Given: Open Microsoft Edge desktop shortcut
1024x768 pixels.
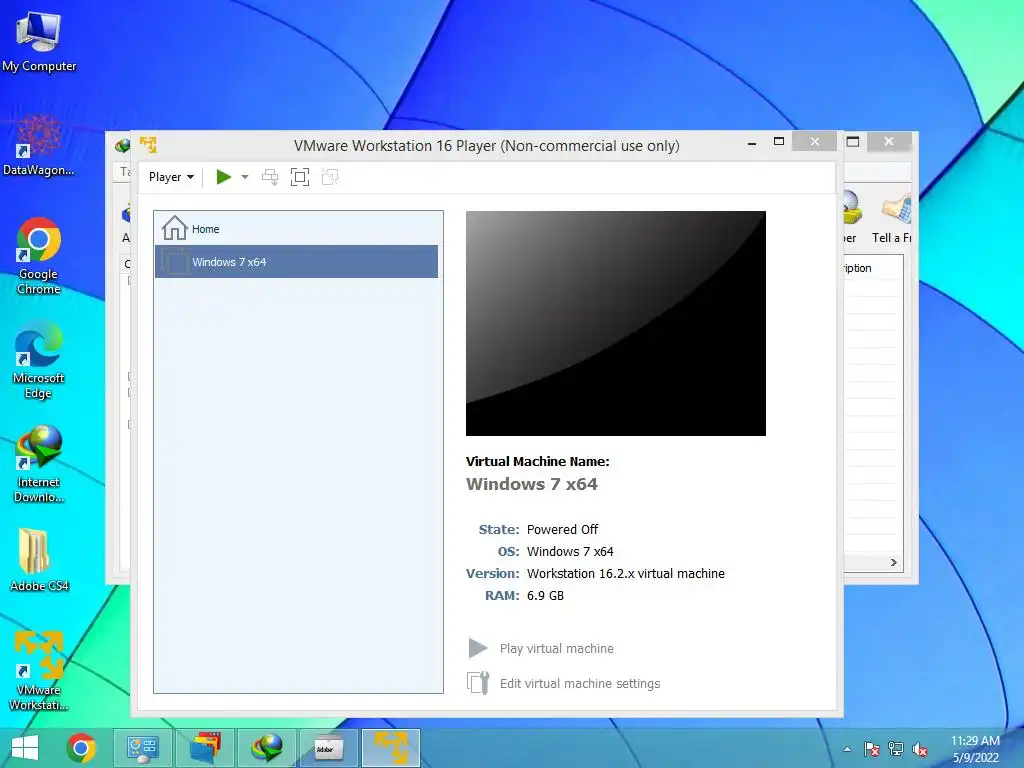Looking at the screenshot, I should [39, 360].
